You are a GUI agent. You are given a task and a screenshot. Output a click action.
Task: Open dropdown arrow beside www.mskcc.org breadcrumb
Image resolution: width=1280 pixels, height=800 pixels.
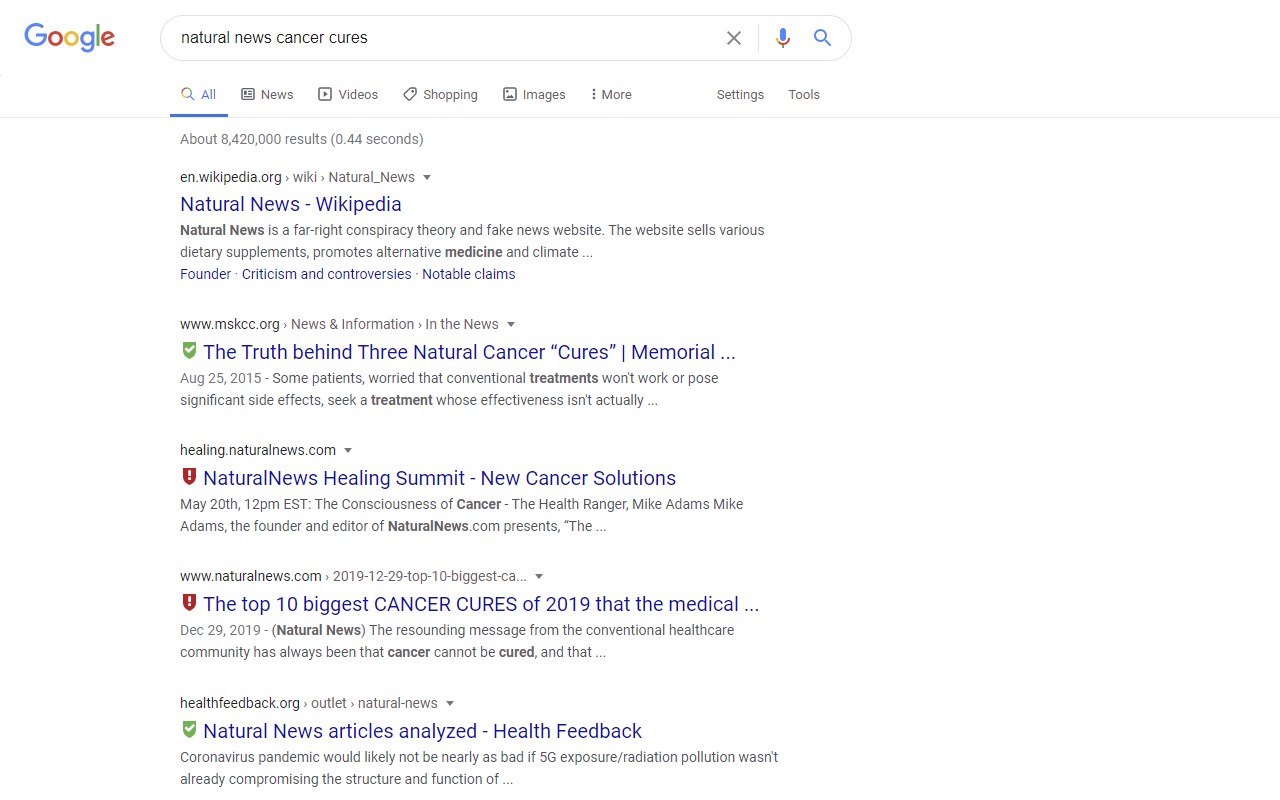click(511, 324)
